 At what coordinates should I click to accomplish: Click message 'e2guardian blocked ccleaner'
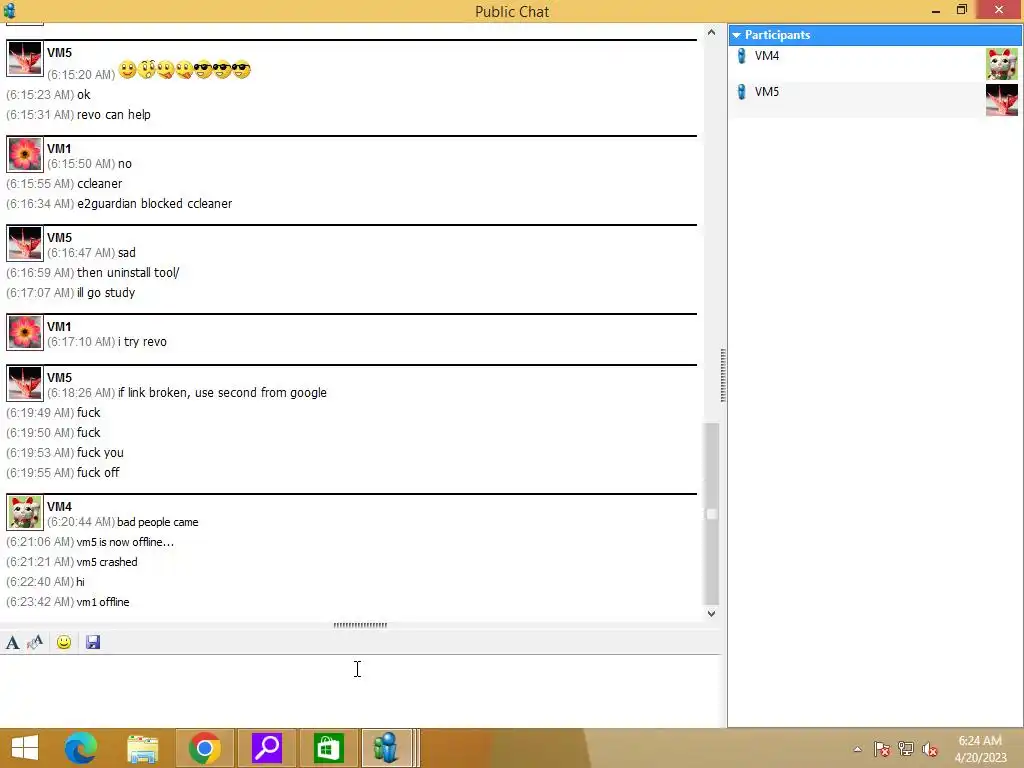(155, 204)
